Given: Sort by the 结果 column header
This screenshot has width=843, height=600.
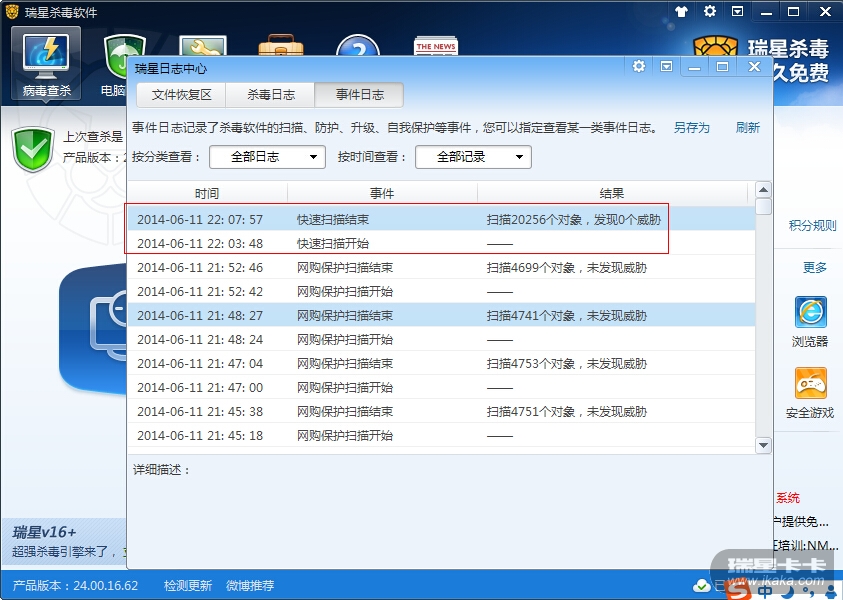Looking at the screenshot, I should point(612,194).
